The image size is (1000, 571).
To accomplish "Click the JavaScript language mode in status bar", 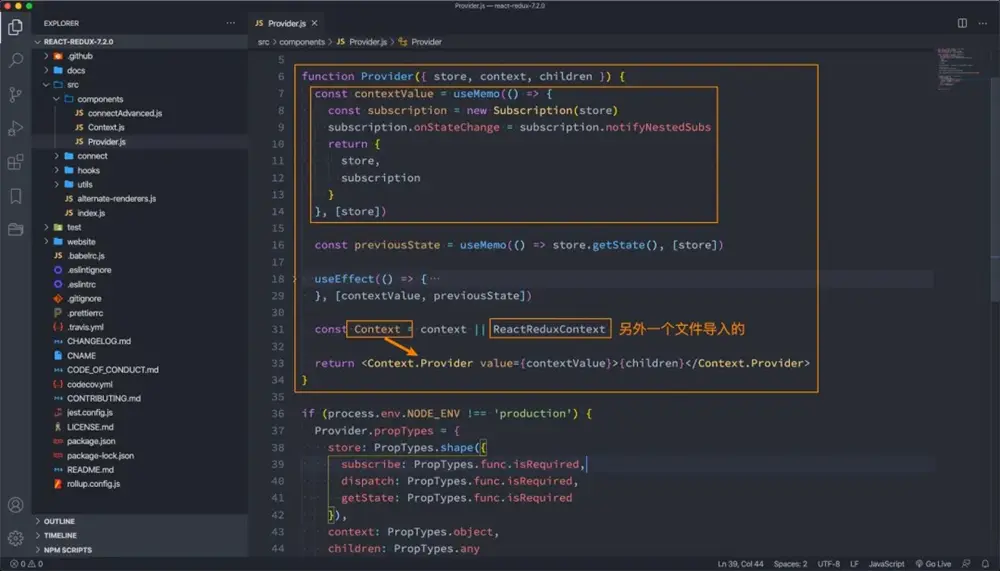I will (886, 564).
